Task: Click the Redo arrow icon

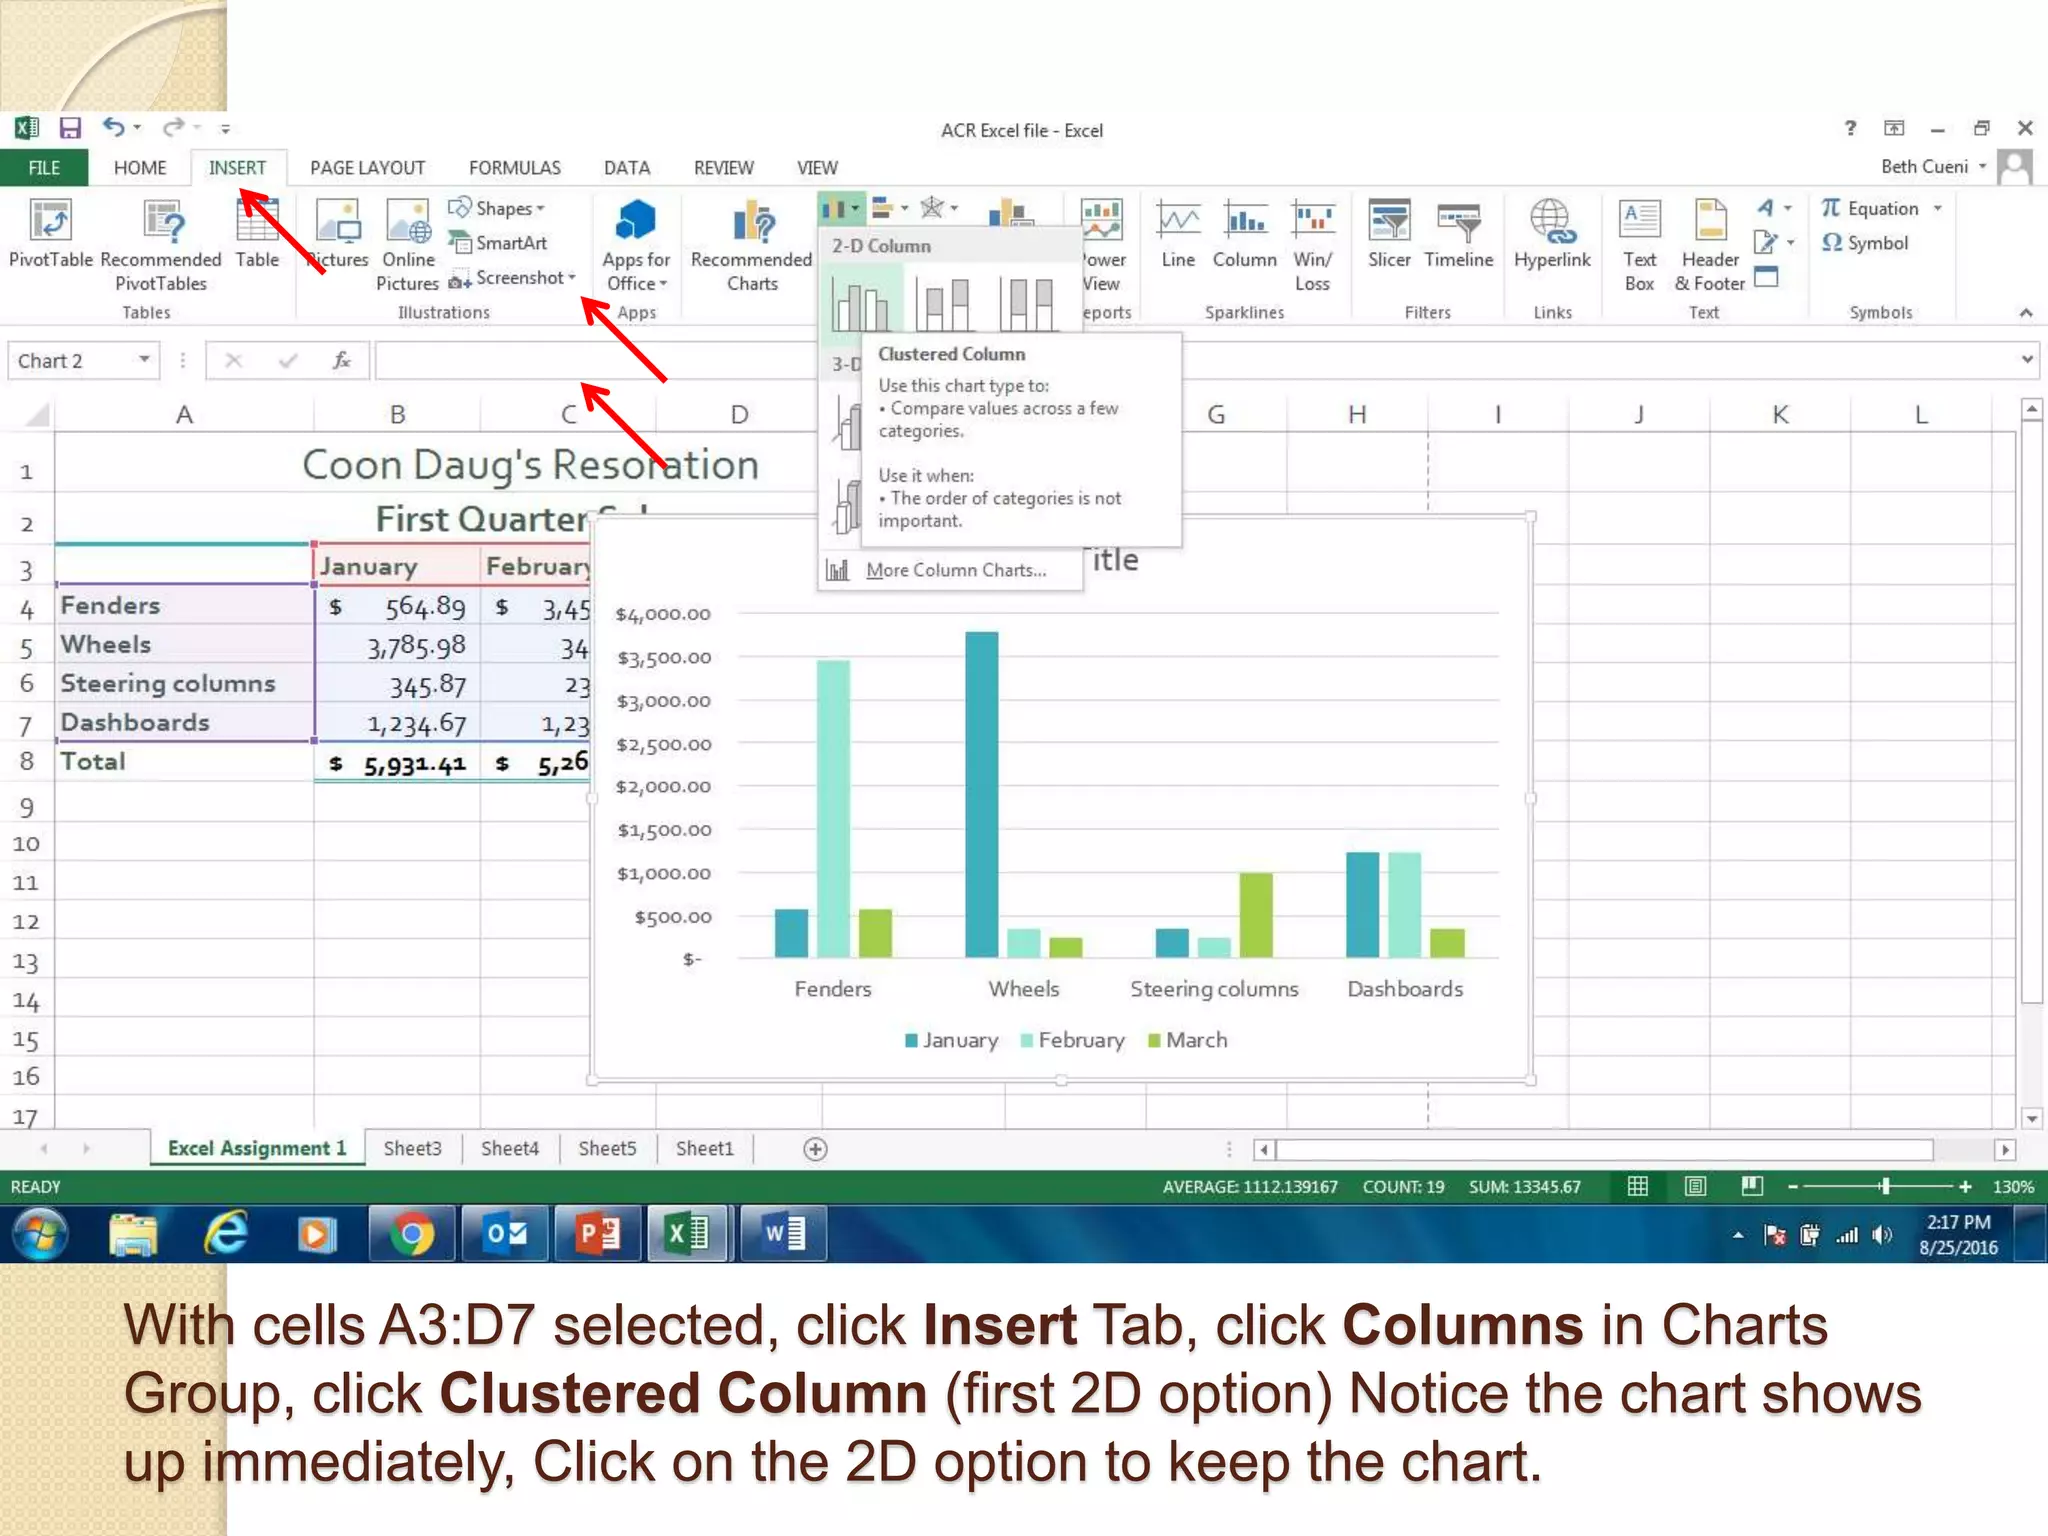Action: click(x=174, y=127)
